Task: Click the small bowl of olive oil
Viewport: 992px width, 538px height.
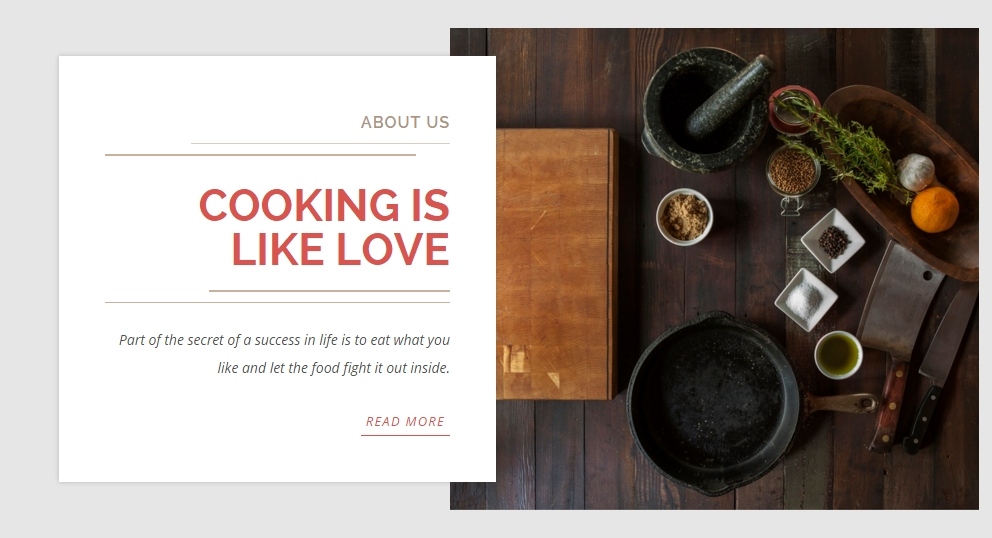Action: pyautogui.click(x=838, y=355)
